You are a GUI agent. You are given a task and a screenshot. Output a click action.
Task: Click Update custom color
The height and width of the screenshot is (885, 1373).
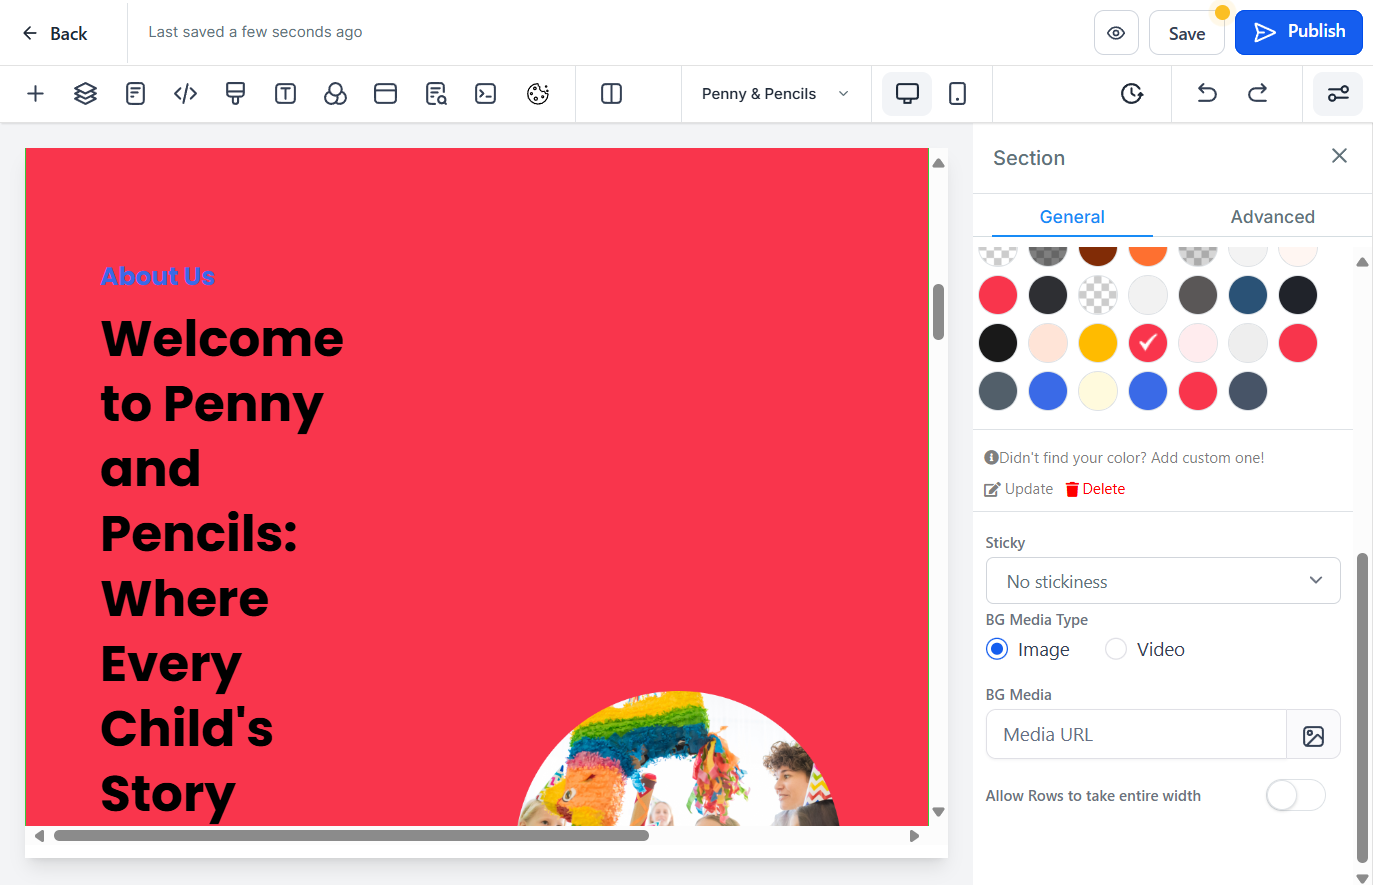[1018, 489]
